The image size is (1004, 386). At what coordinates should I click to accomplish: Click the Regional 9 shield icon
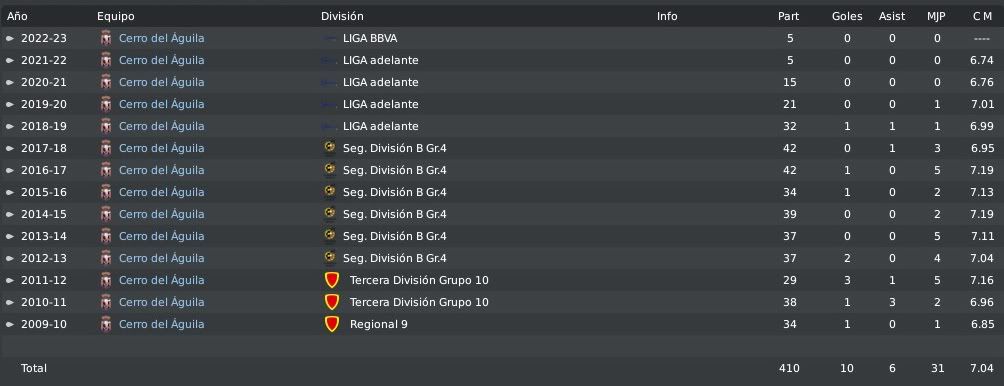click(331, 324)
